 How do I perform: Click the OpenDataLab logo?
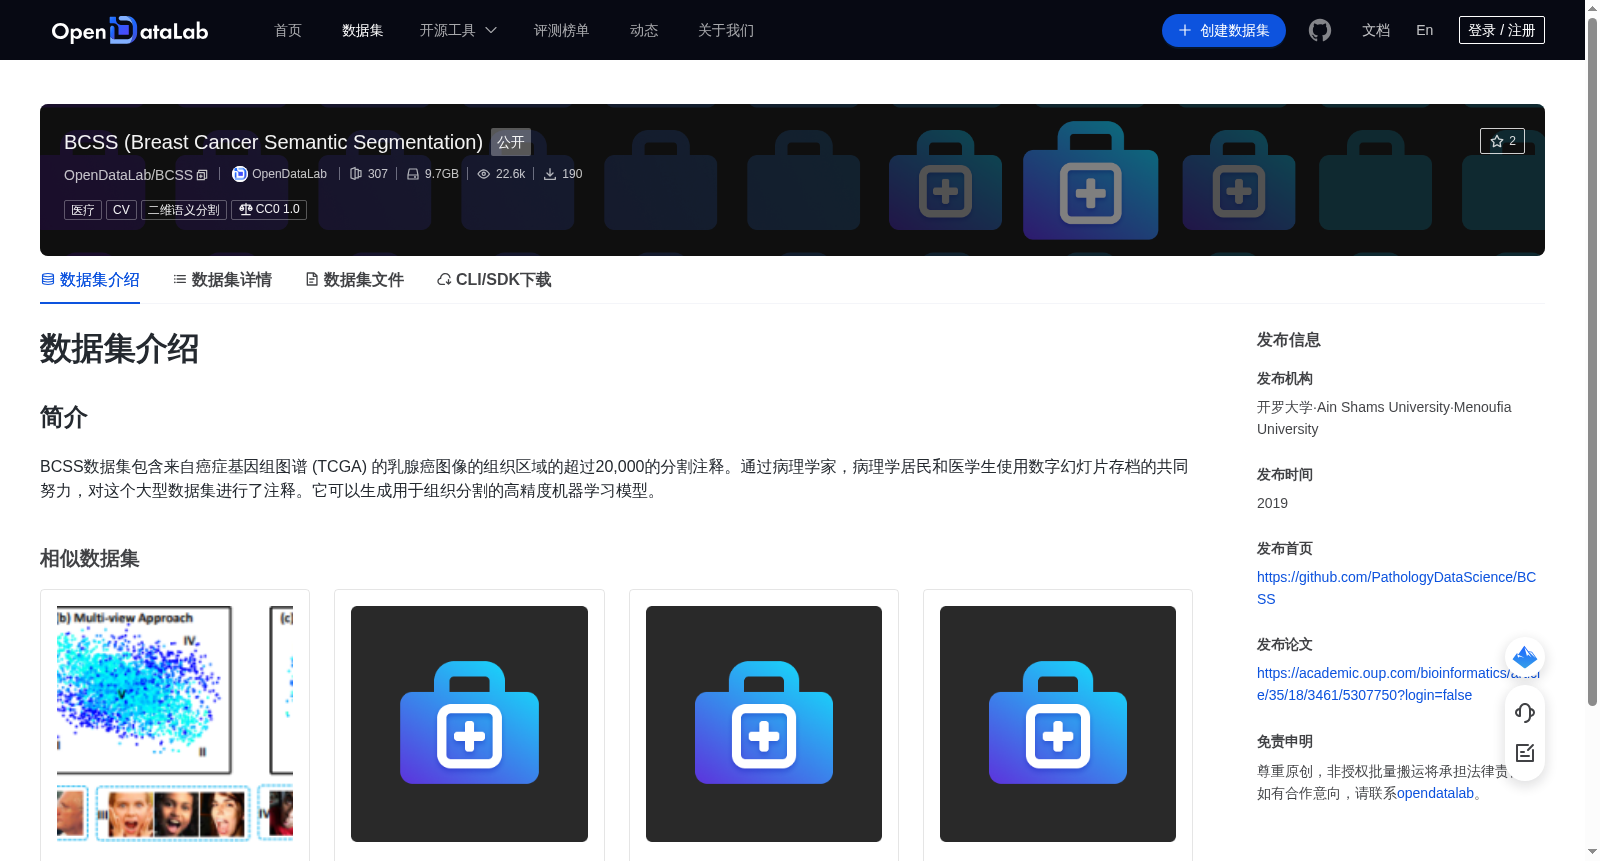pos(130,30)
